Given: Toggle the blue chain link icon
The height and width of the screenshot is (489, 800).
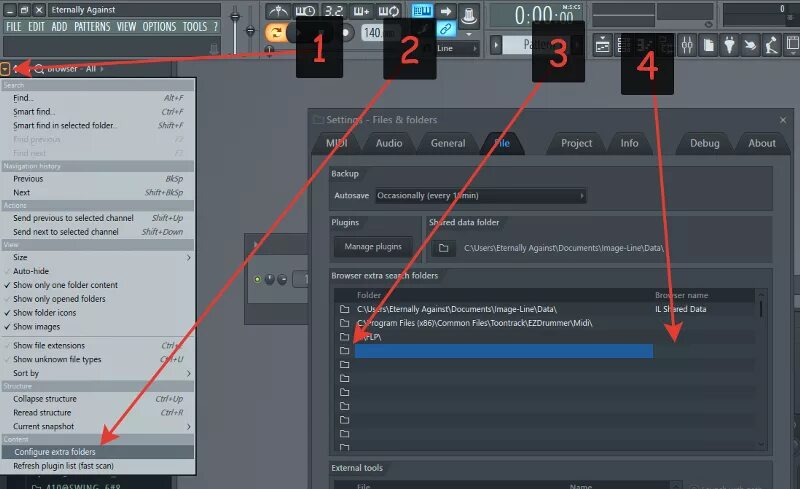Looking at the screenshot, I should (x=445, y=29).
